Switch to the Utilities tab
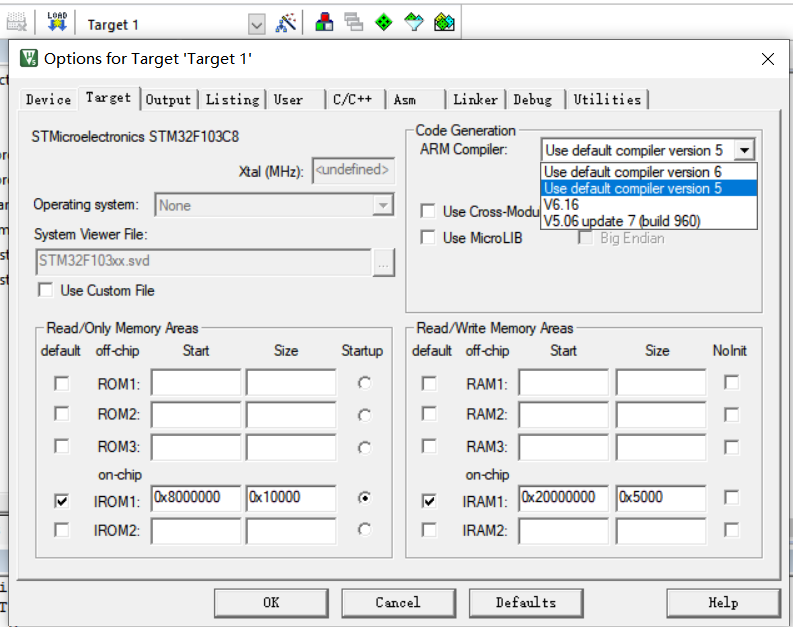793x627 pixels. [x=607, y=100]
